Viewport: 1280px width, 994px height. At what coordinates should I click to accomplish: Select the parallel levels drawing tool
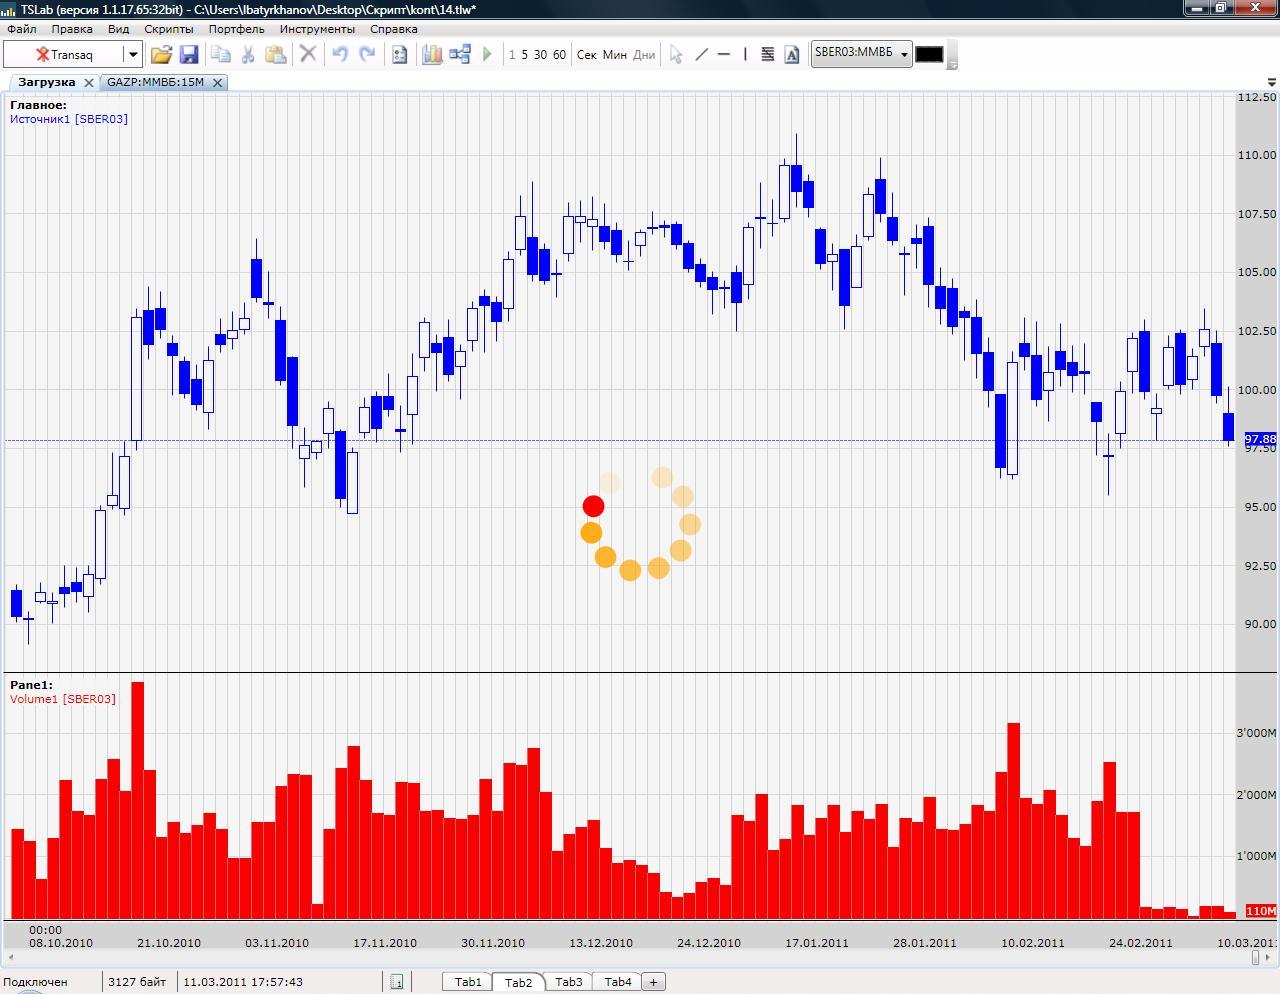point(768,54)
